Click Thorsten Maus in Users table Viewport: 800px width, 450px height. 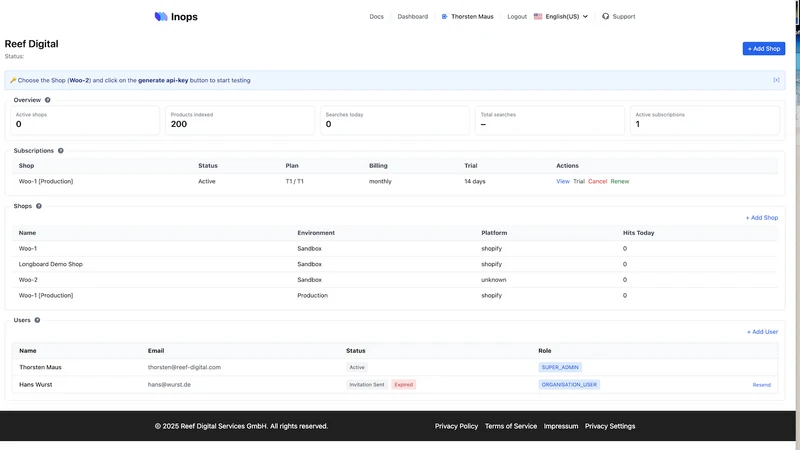click(x=40, y=367)
